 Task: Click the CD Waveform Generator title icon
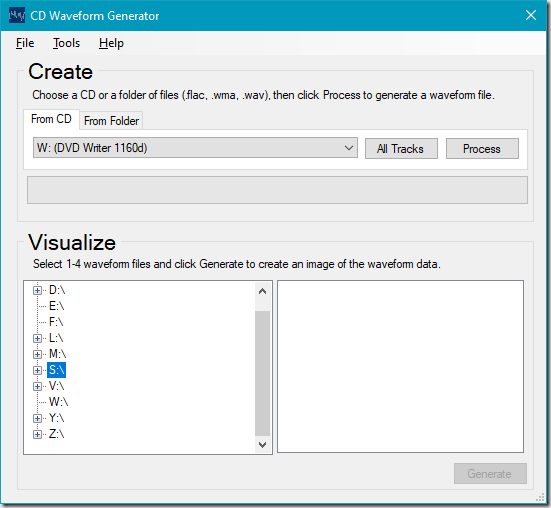(x=17, y=15)
